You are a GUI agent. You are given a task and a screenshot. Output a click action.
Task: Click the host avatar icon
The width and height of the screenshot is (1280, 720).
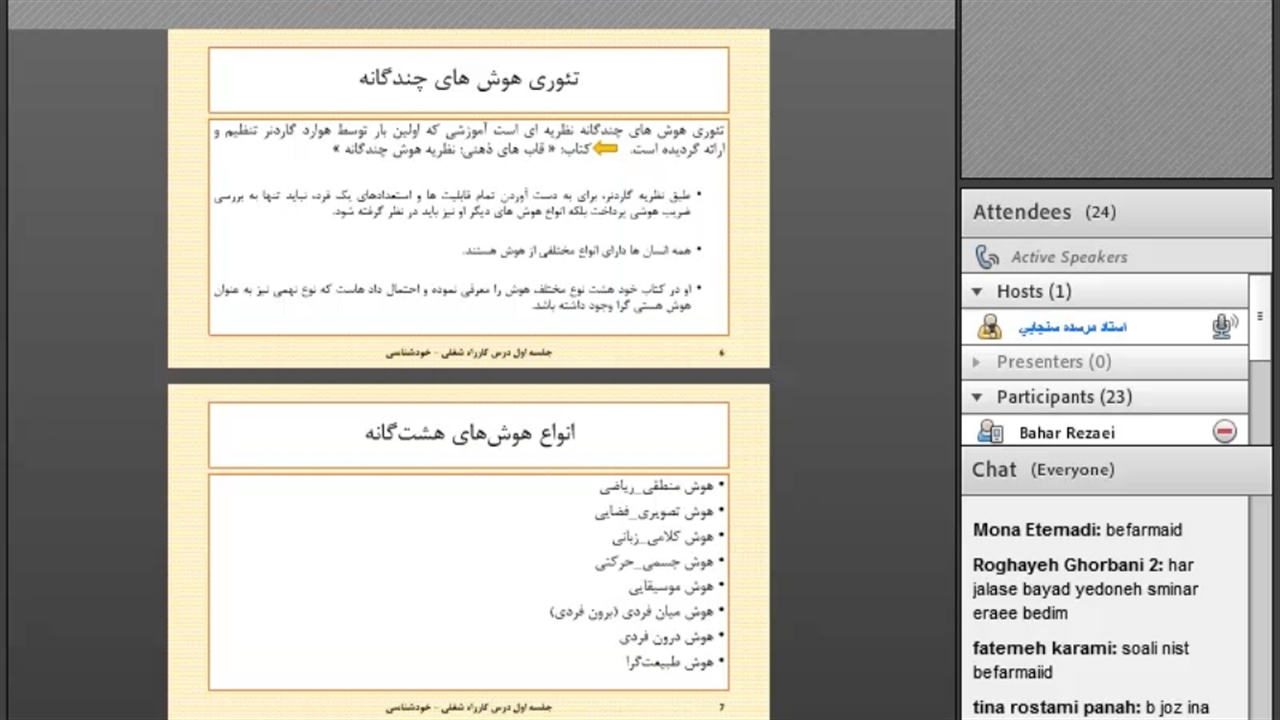click(x=990, y=327)
